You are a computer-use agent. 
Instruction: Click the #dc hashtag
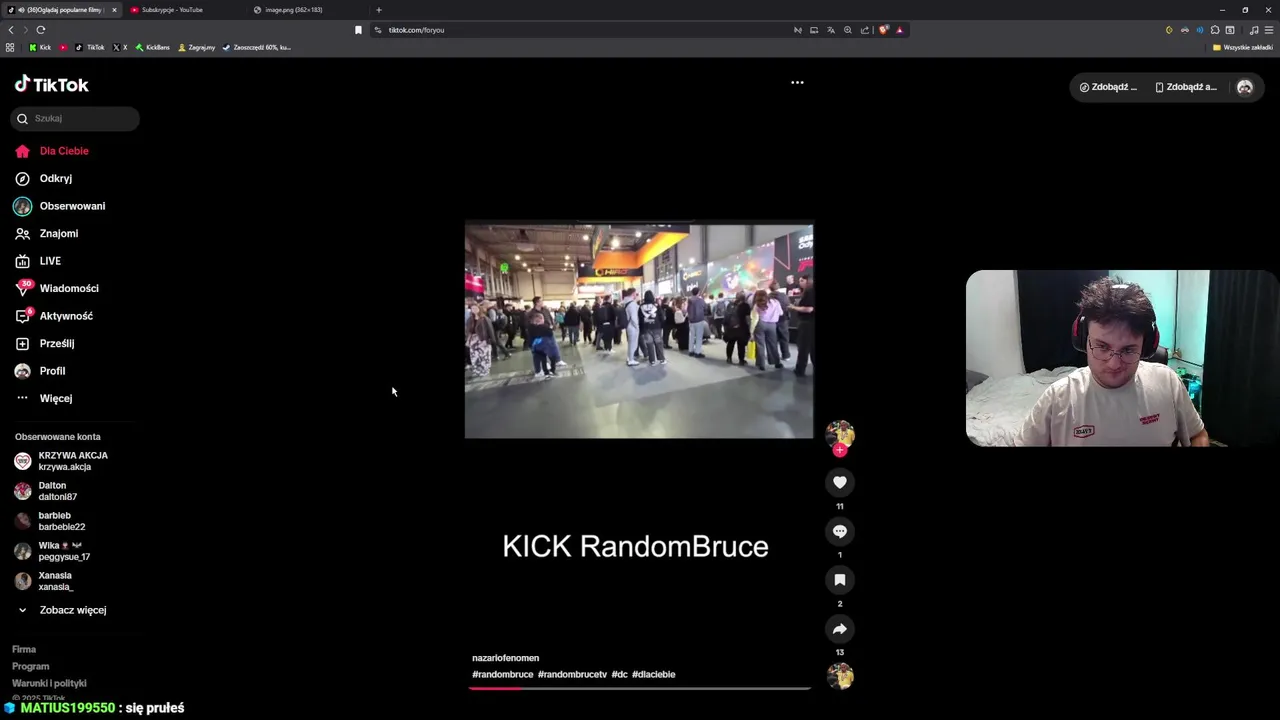point(620,675)
